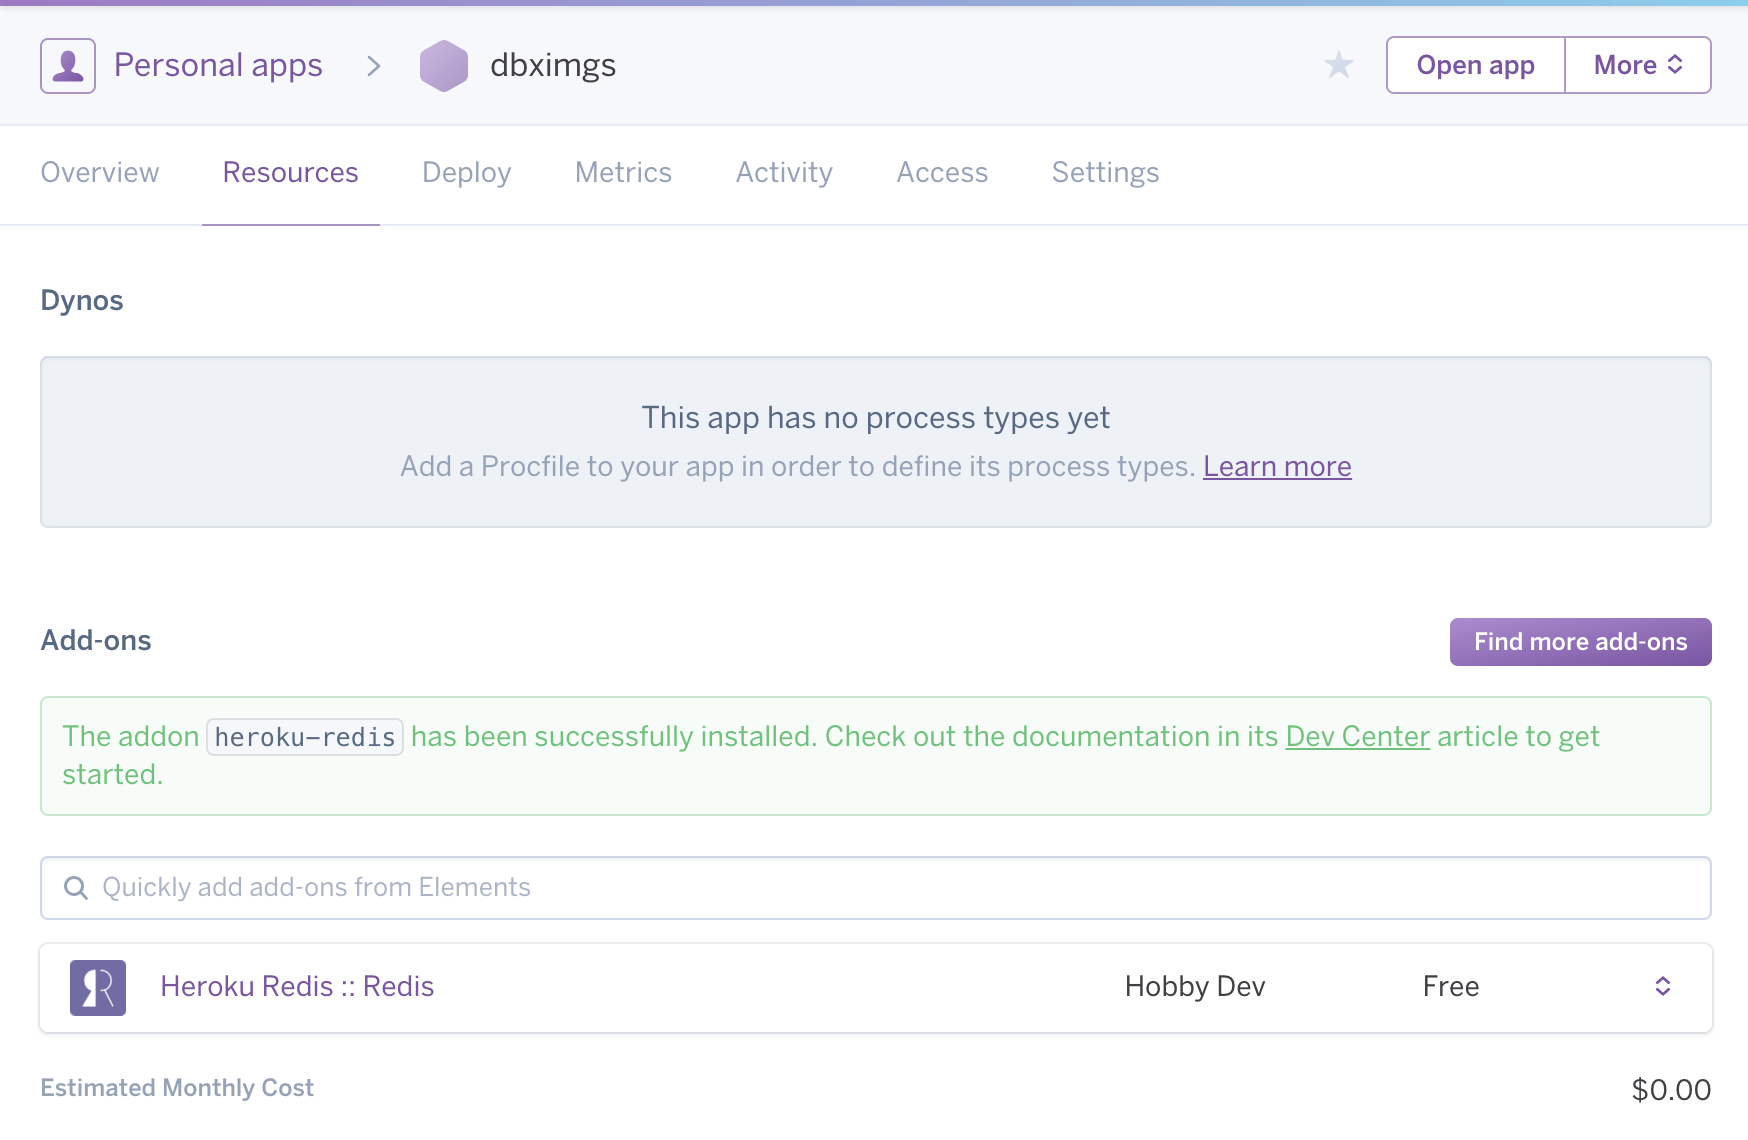Switch to the Deploy tab
The height and width of the screenshot is (1140, 1748).
click(467, 173)
